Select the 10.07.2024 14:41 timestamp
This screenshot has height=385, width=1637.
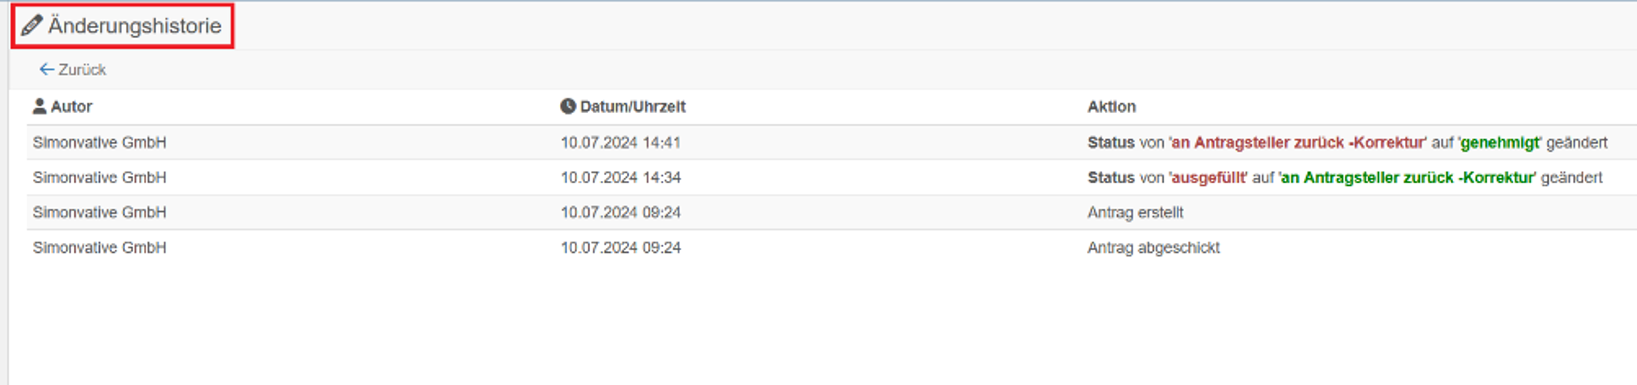(x=620, y=142)
